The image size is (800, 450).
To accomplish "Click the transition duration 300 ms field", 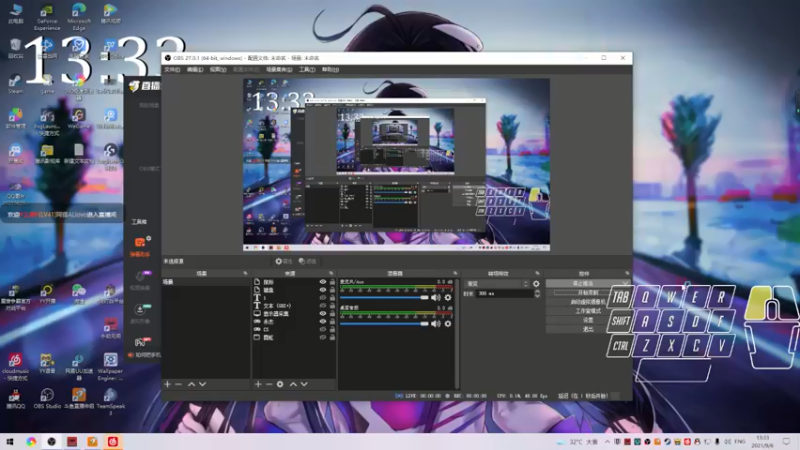I will click(x=505, y=293).
